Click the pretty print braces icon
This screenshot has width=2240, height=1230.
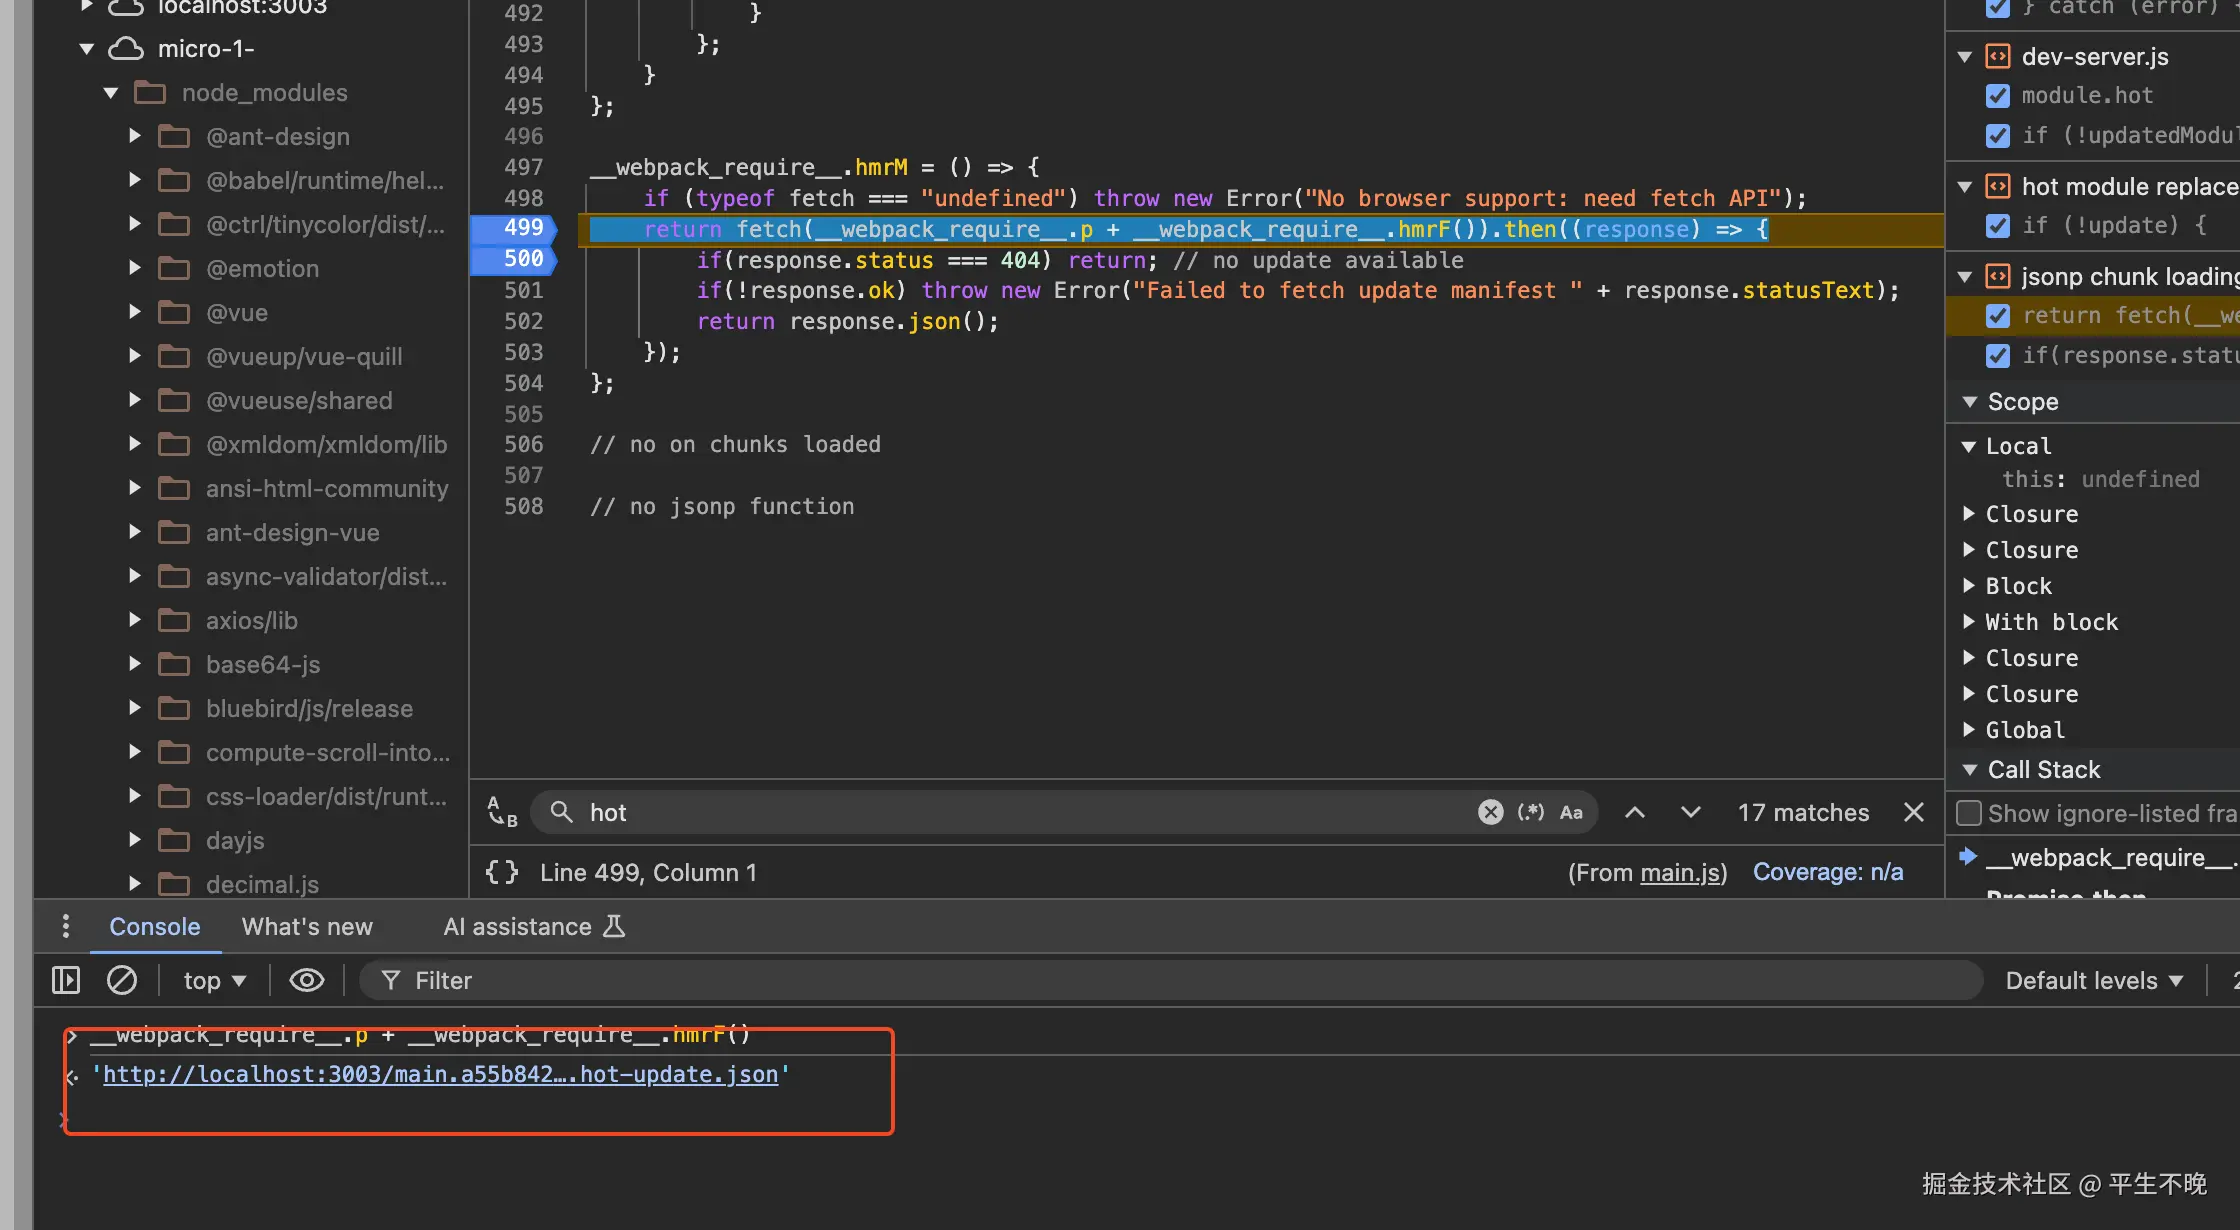[x=502, y=872]
